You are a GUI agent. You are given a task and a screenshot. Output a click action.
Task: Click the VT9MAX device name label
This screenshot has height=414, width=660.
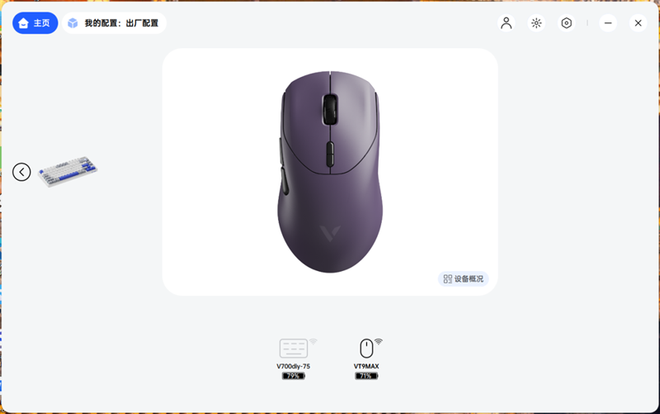click(x=366, y=366)
